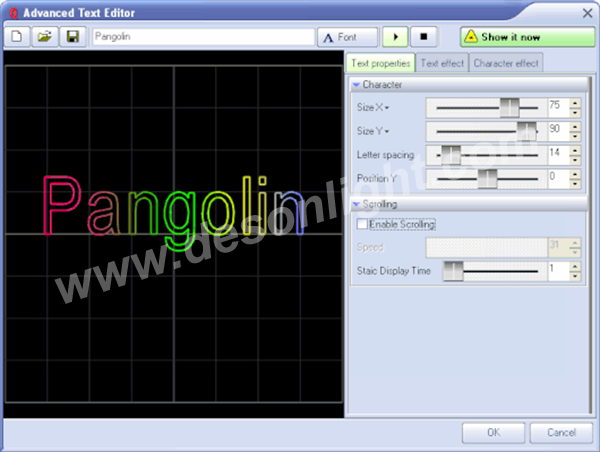Decrease Static Display Time with down arrow
This screenshot has width=600, height=452.
click(575, 276)
